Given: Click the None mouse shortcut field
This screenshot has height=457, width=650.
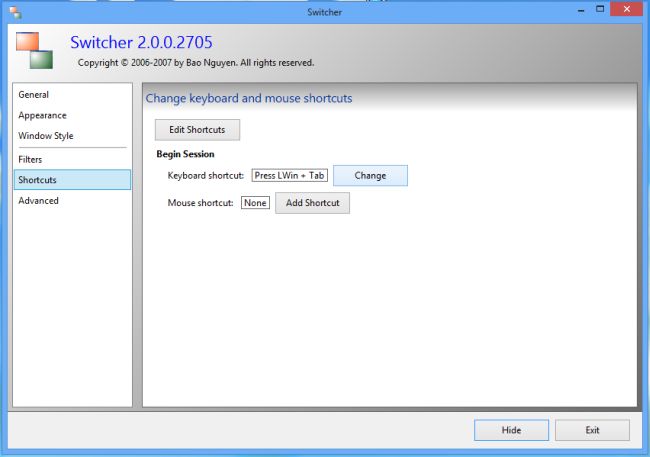Looking at the screenshot, I should [x=255, y=203].
